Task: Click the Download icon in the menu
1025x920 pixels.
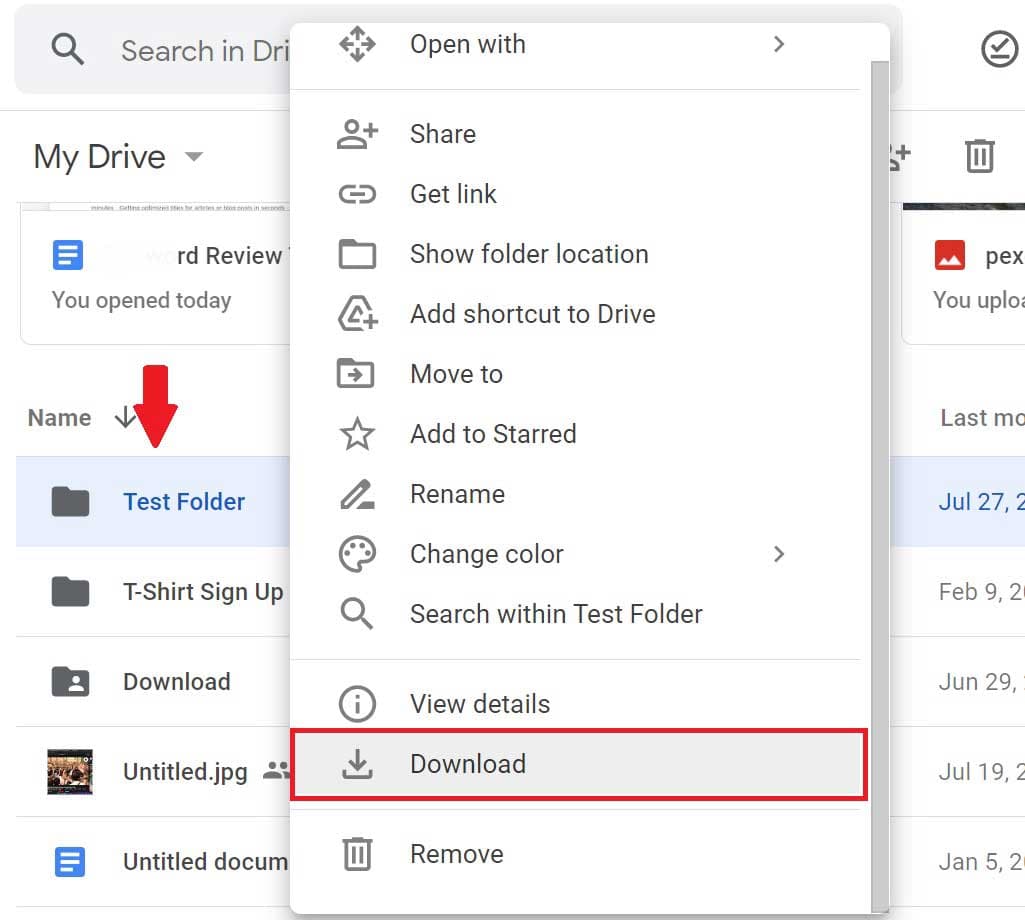Action: coord(357,763)
